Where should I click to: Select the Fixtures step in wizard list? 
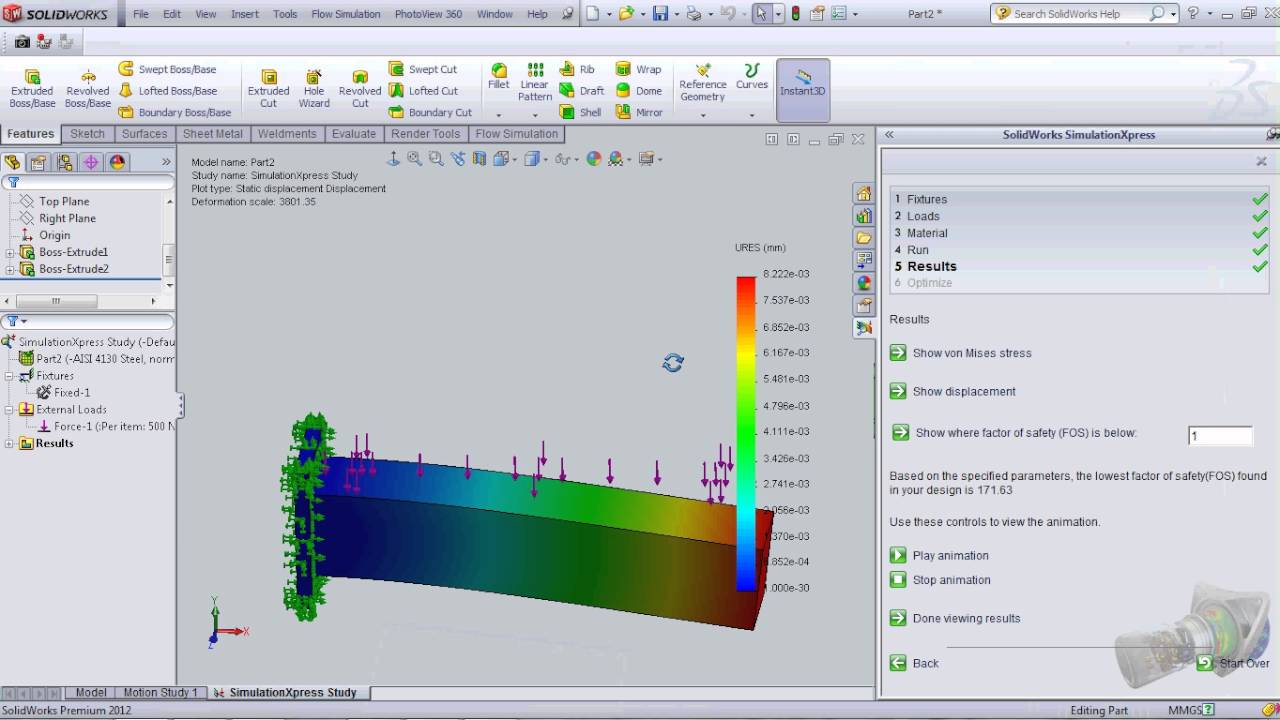pyautogui.click(x=1080, y=199)
